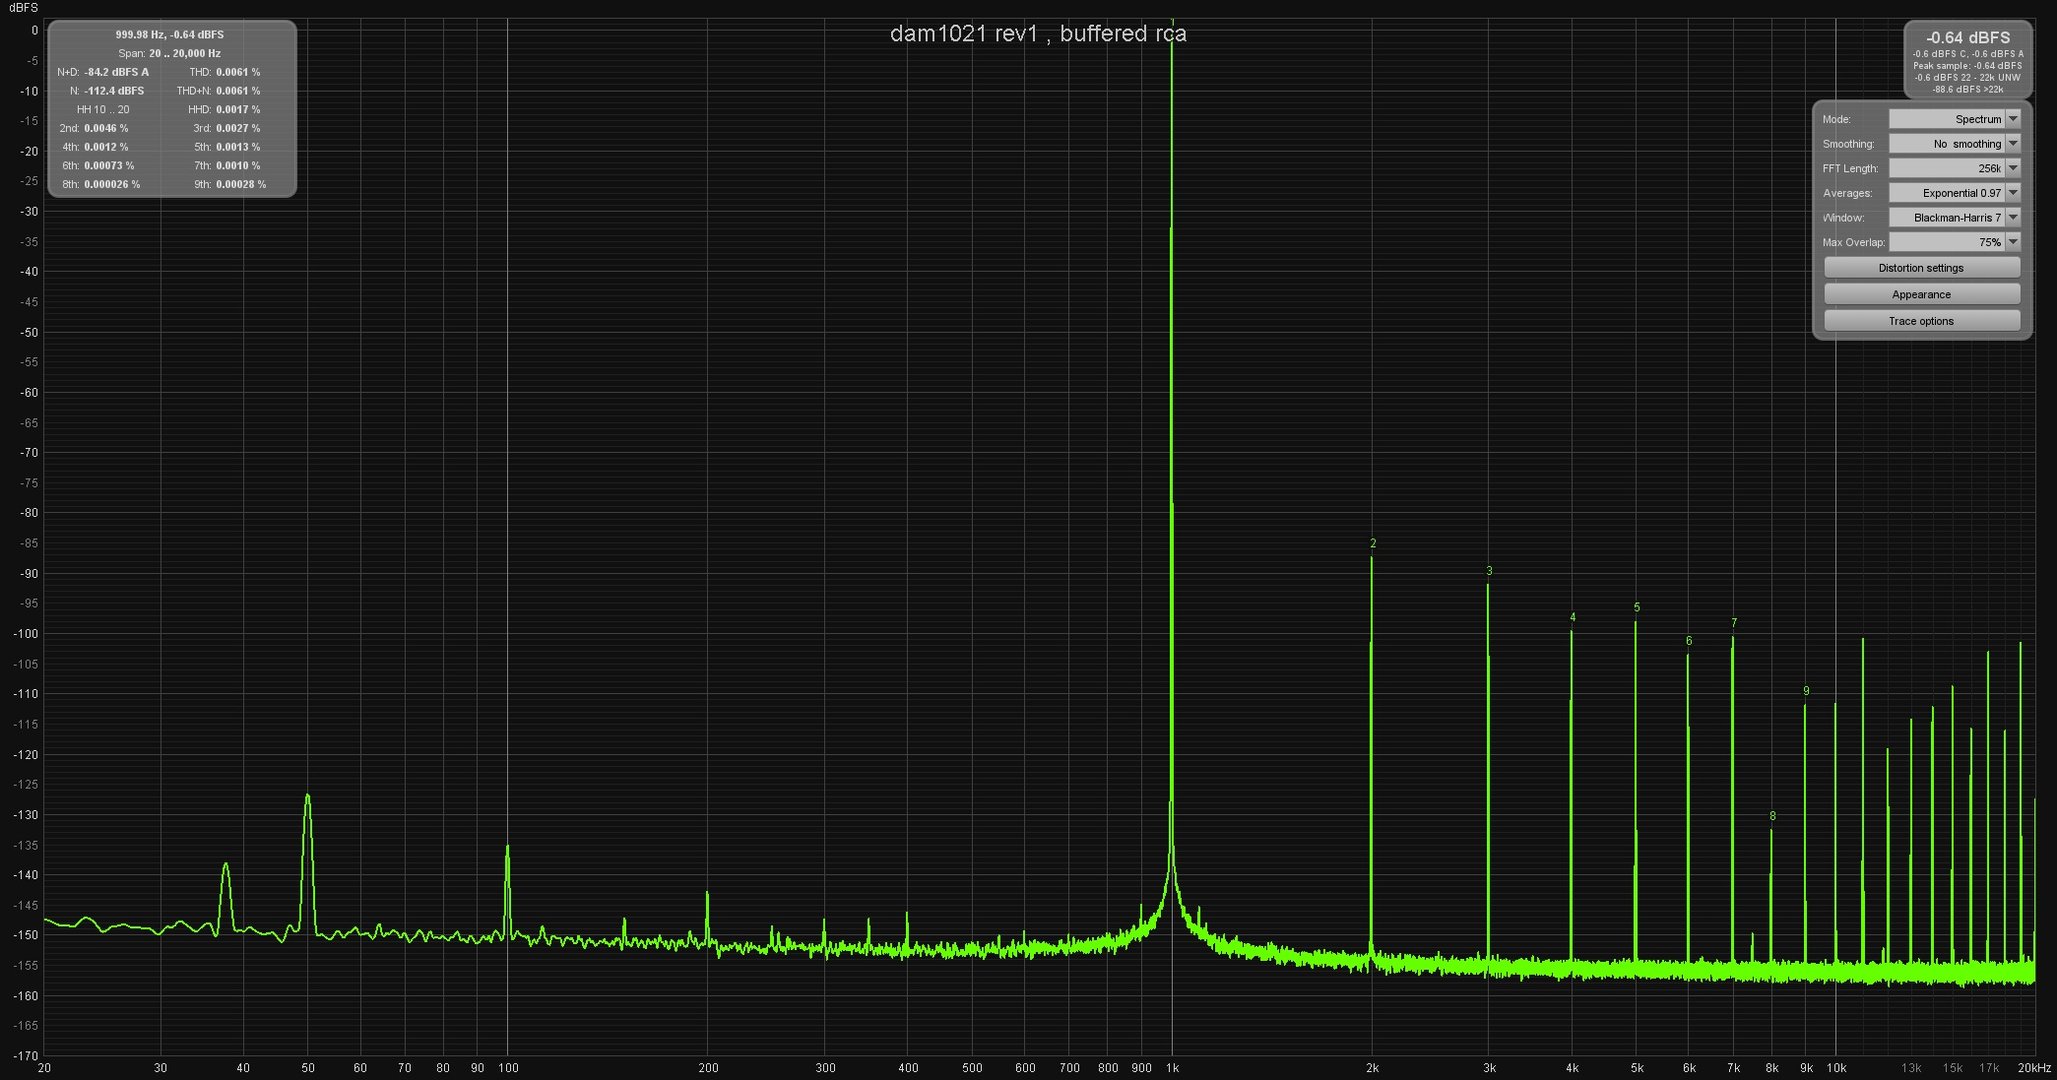Image resolution: width=2057 pixels, height=1080 pixels.
Task: Click the Span 20 .. 20,000 Hz text
Action: pyautogui.click(x=169, y=53)
